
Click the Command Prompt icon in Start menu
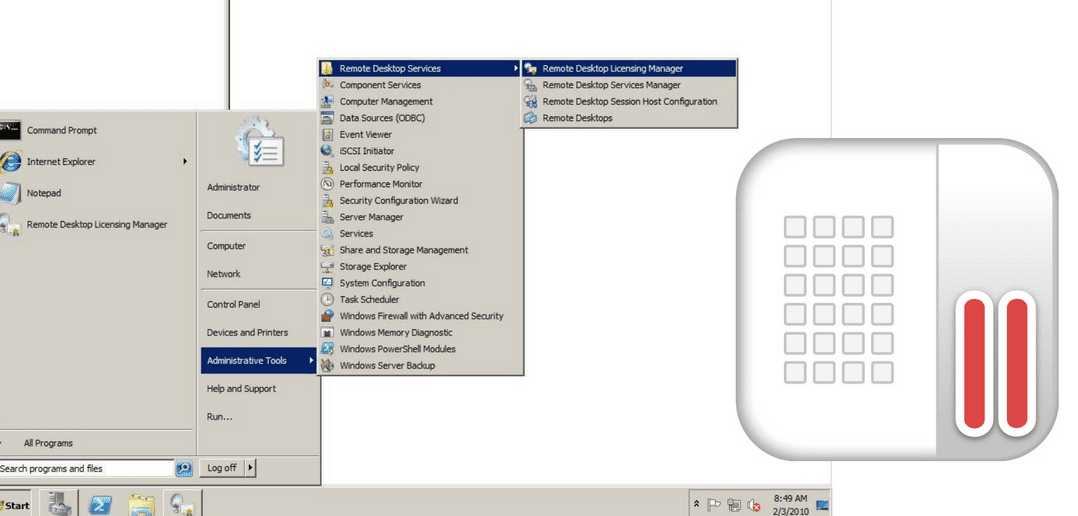tap(10, 130)
